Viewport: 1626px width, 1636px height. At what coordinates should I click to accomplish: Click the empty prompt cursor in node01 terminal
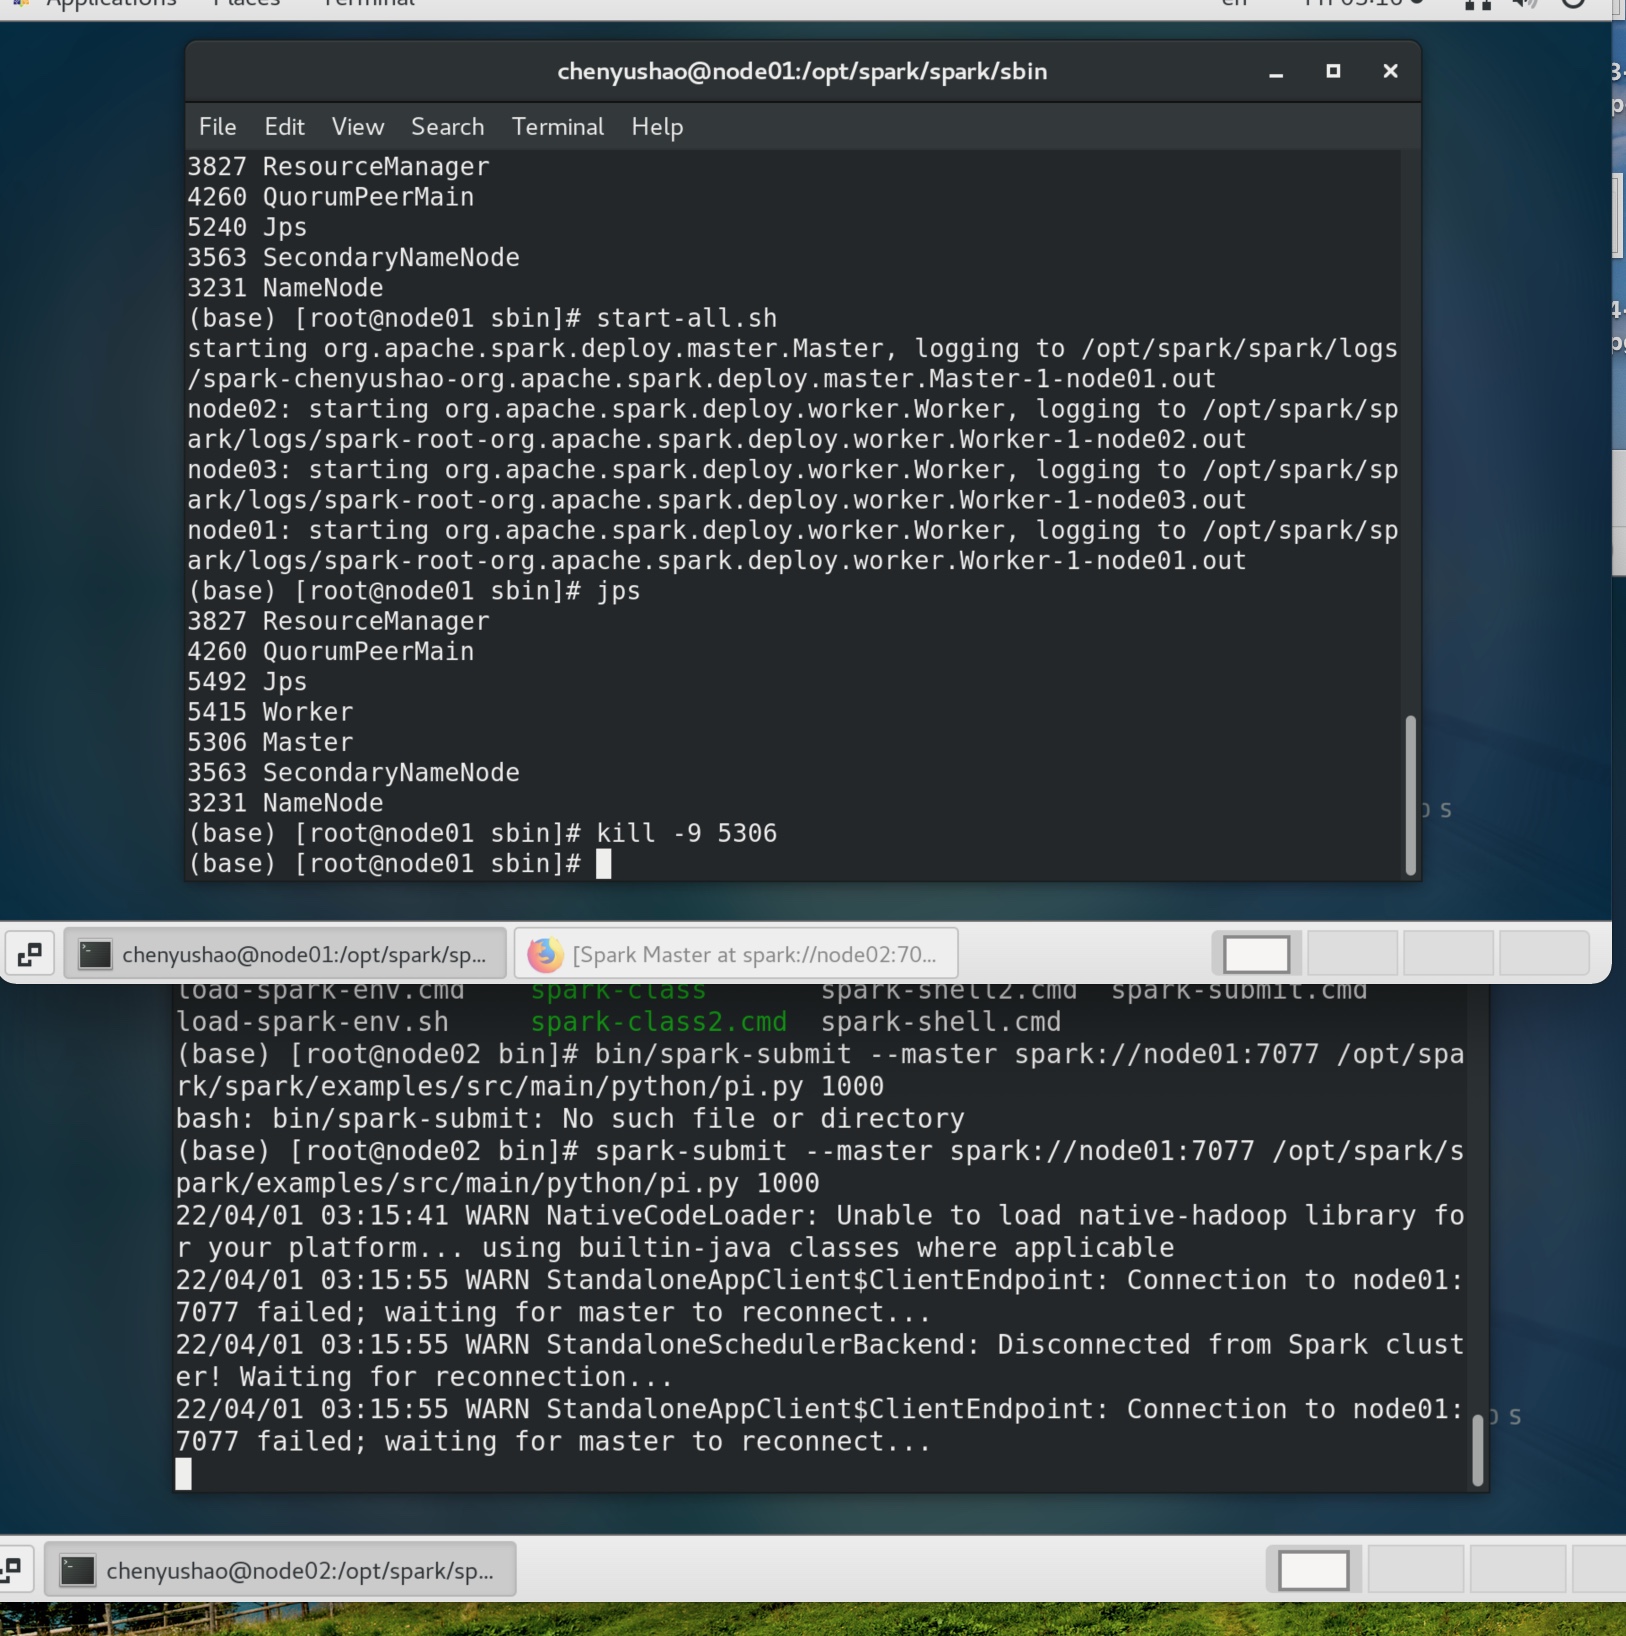pyautogui.click(x=603, y=864)
